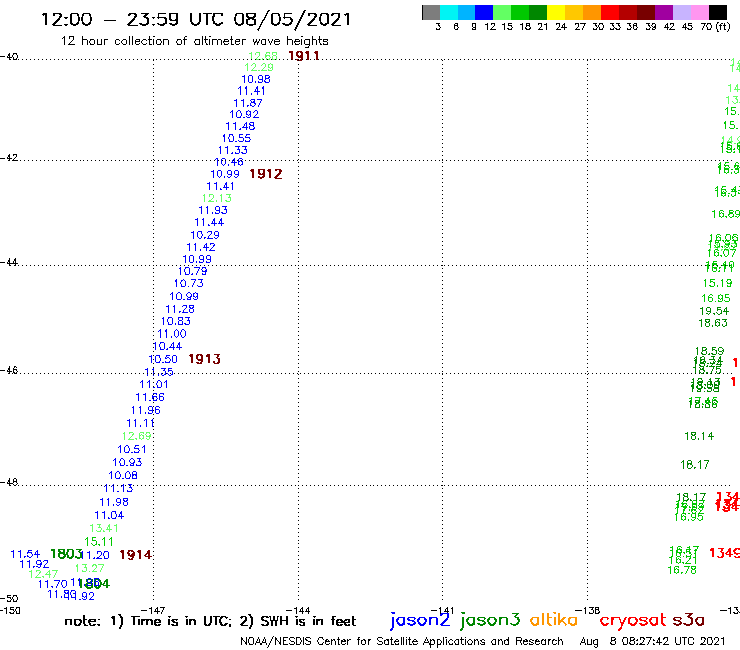Click the time label 1912
This screenshot has height=650, width=740.
(266, 174)
